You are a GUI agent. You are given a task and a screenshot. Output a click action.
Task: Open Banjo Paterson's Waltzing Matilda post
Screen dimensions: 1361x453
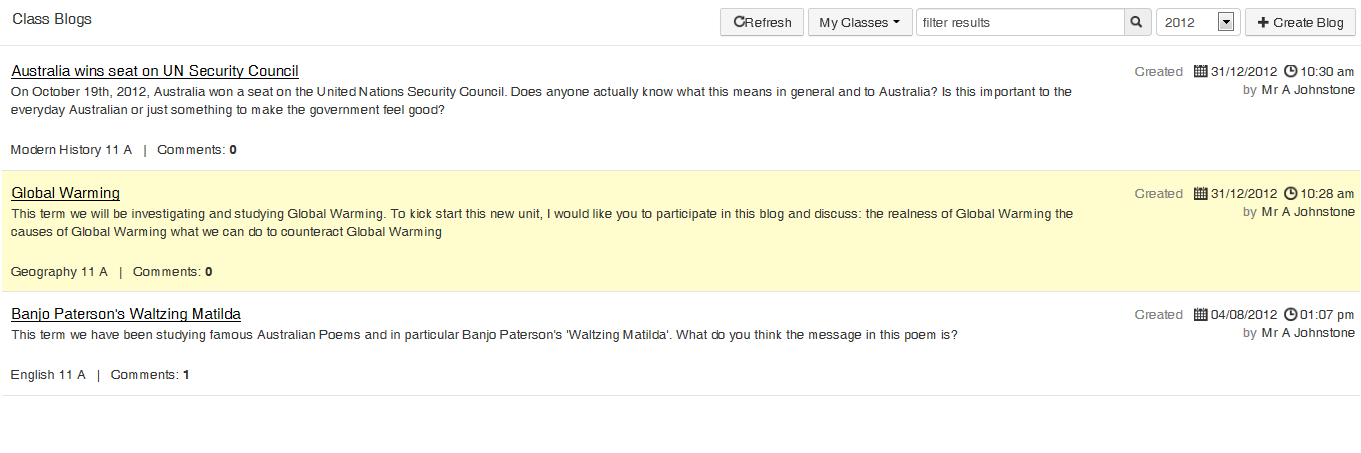126,314
